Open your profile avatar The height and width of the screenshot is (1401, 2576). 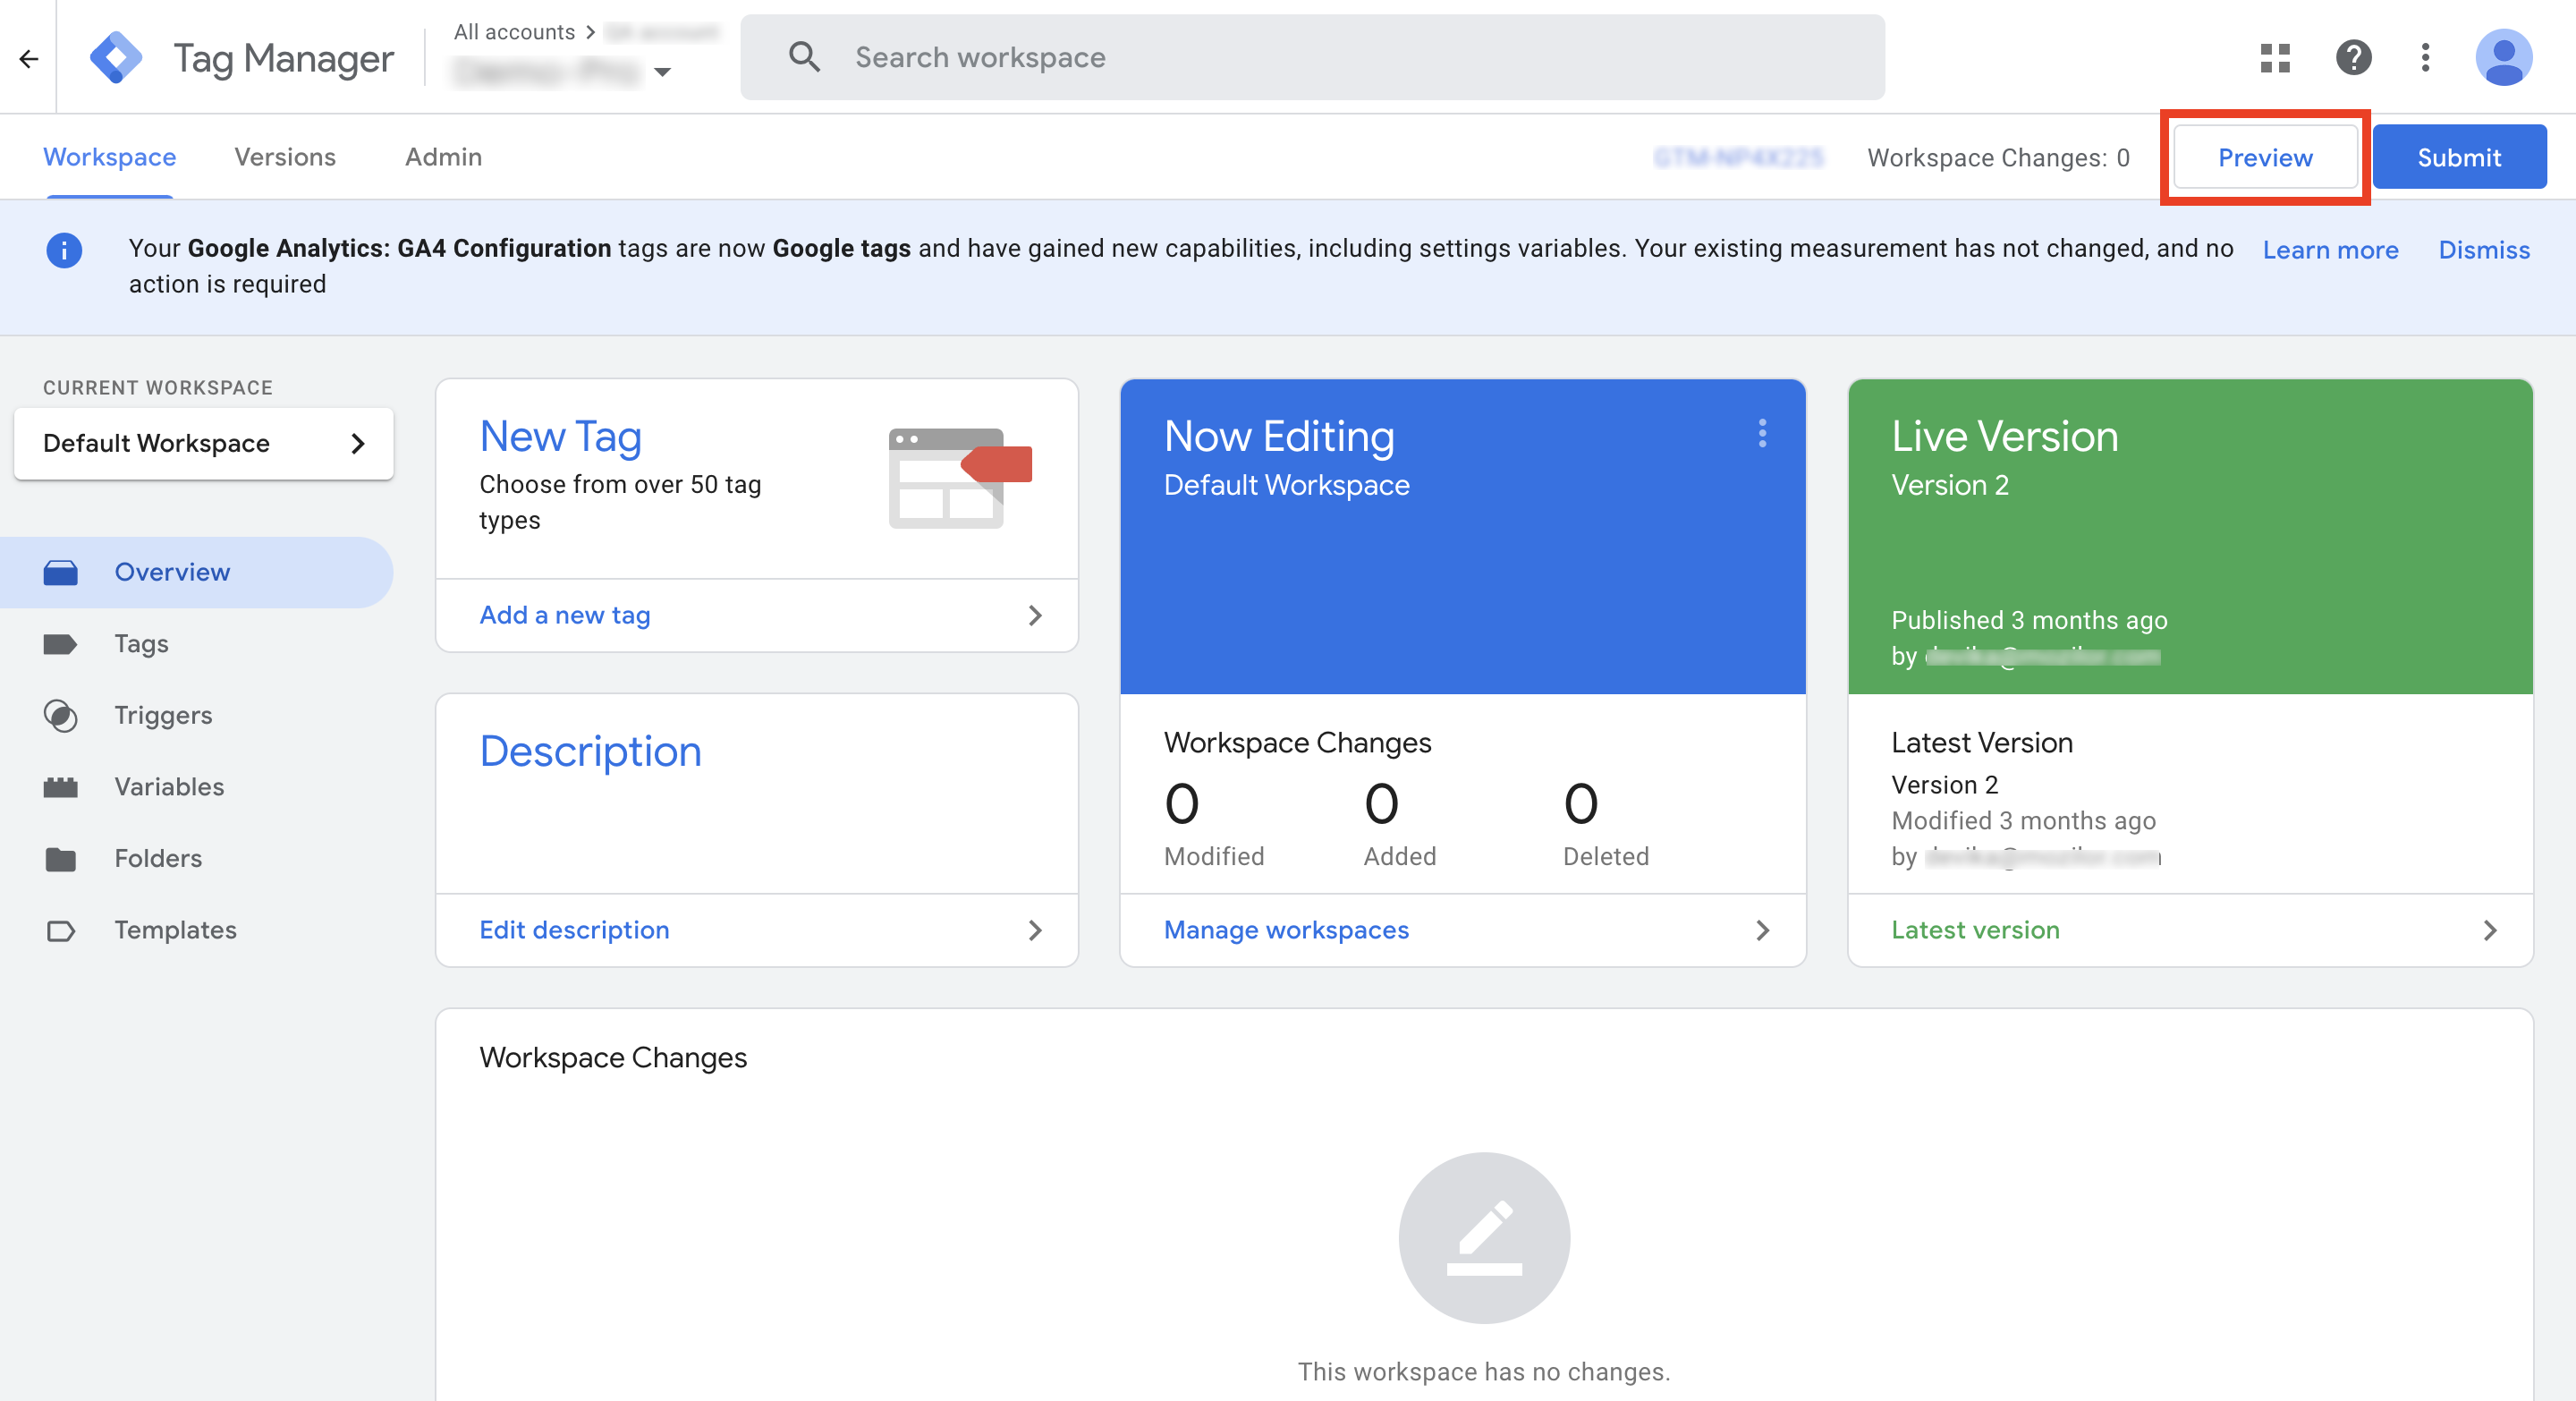tap(2504, 57)
